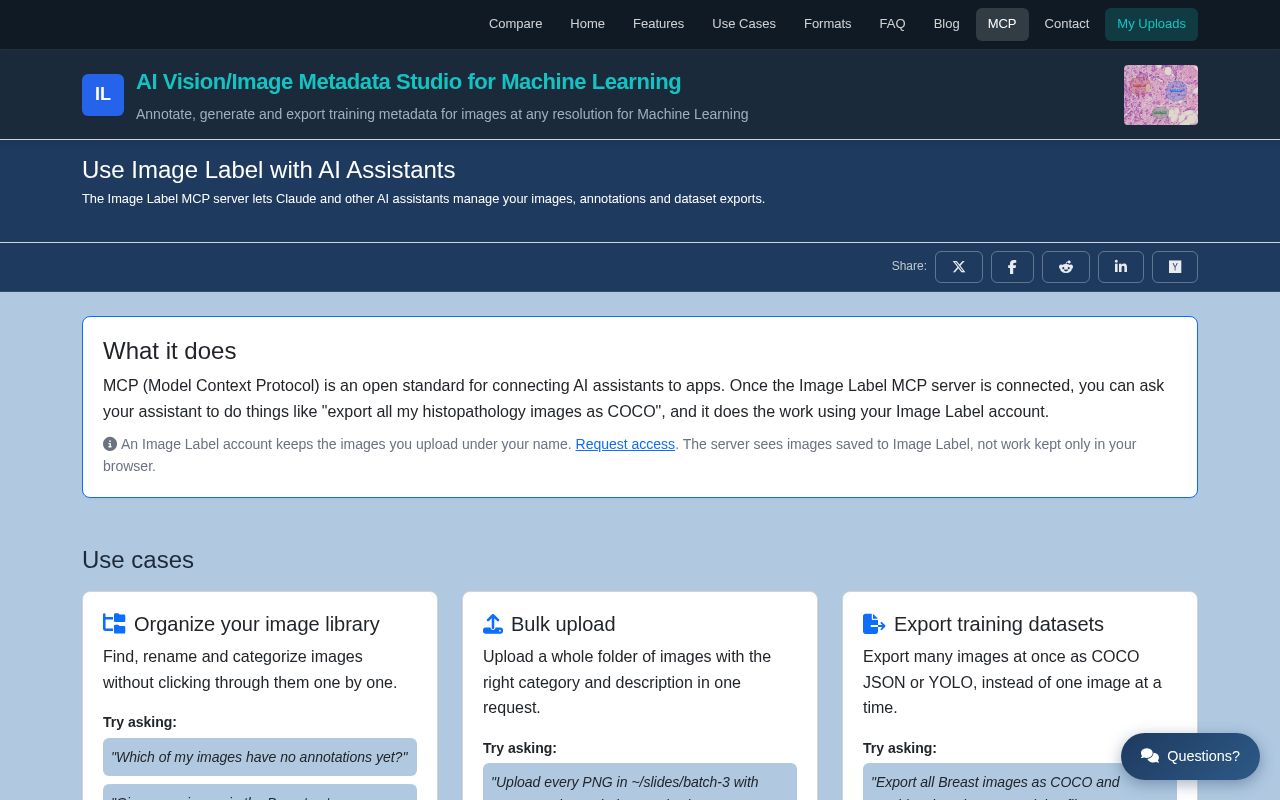Click the "Use Image Label with AI Assistants" heading

(x=268, y=170)
